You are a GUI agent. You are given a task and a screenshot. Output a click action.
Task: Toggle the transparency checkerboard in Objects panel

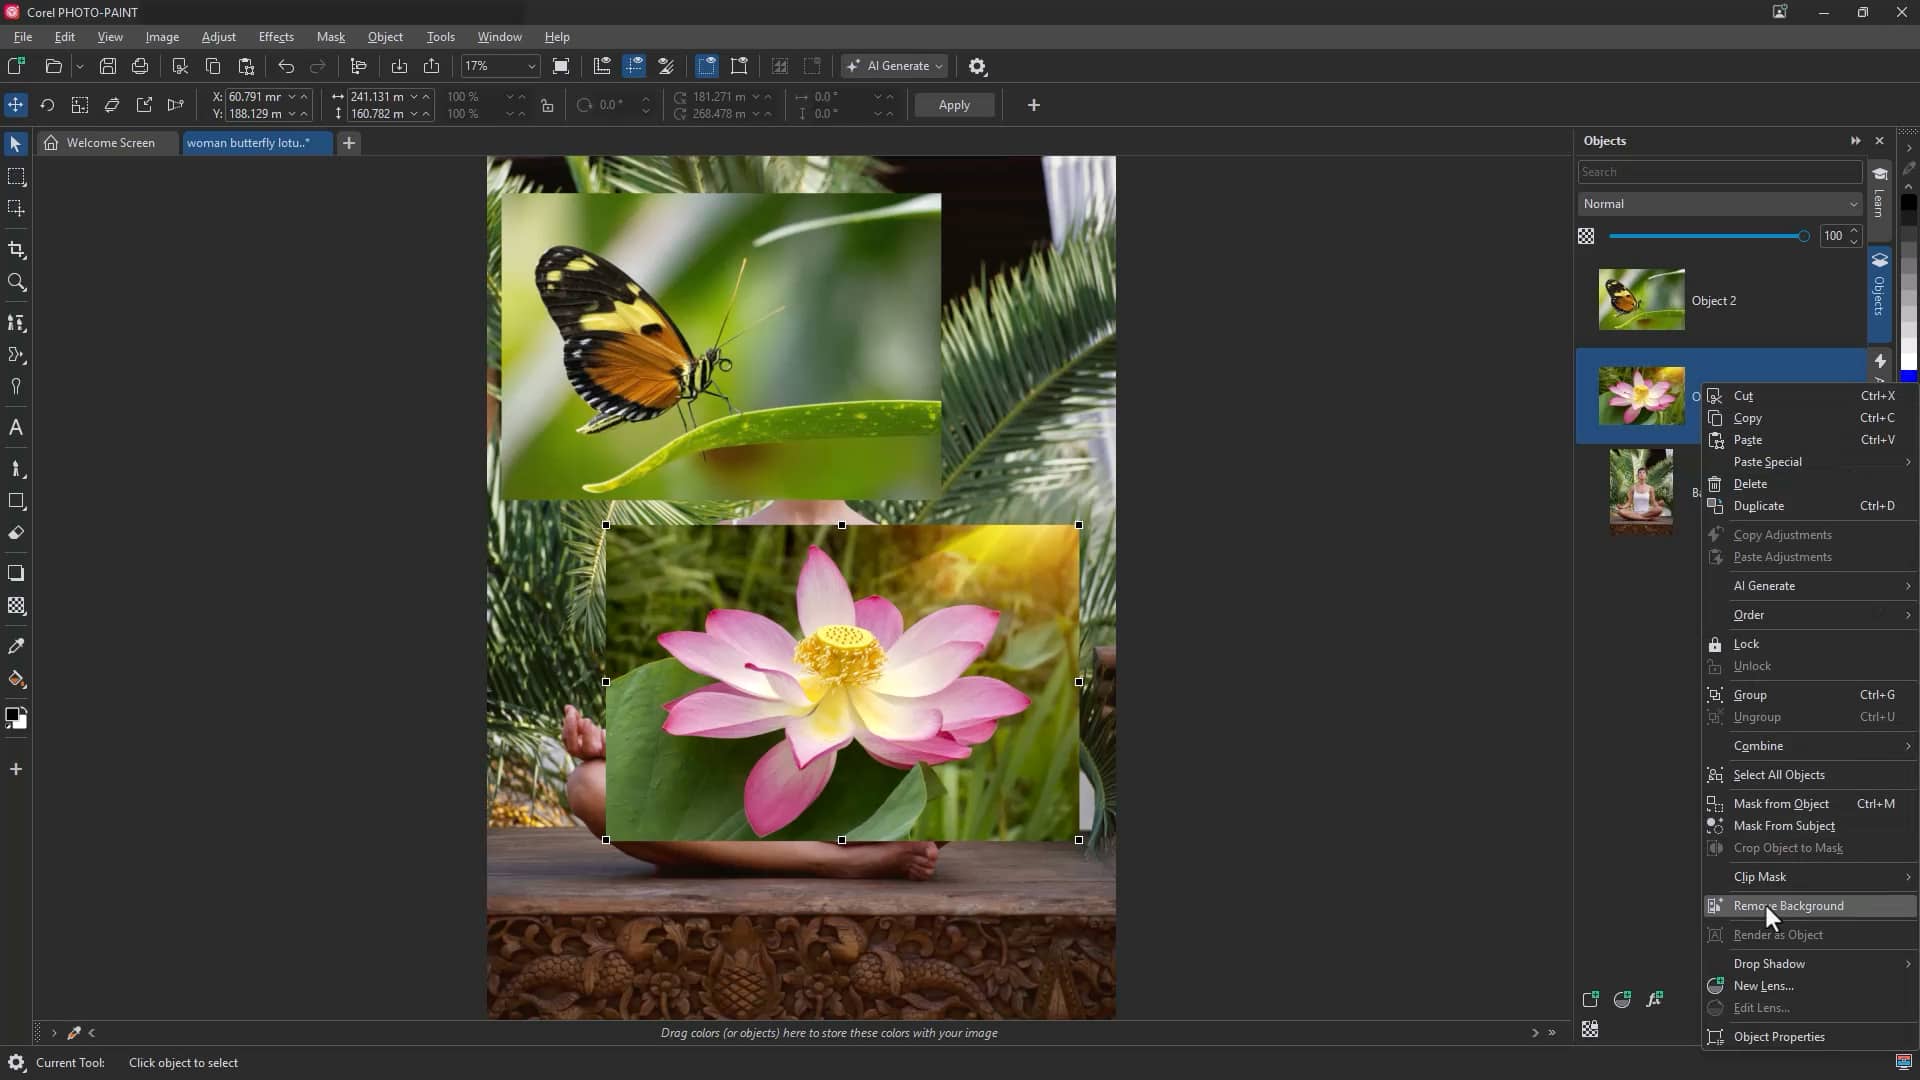pyautogui.click(x=1587, y=236)
